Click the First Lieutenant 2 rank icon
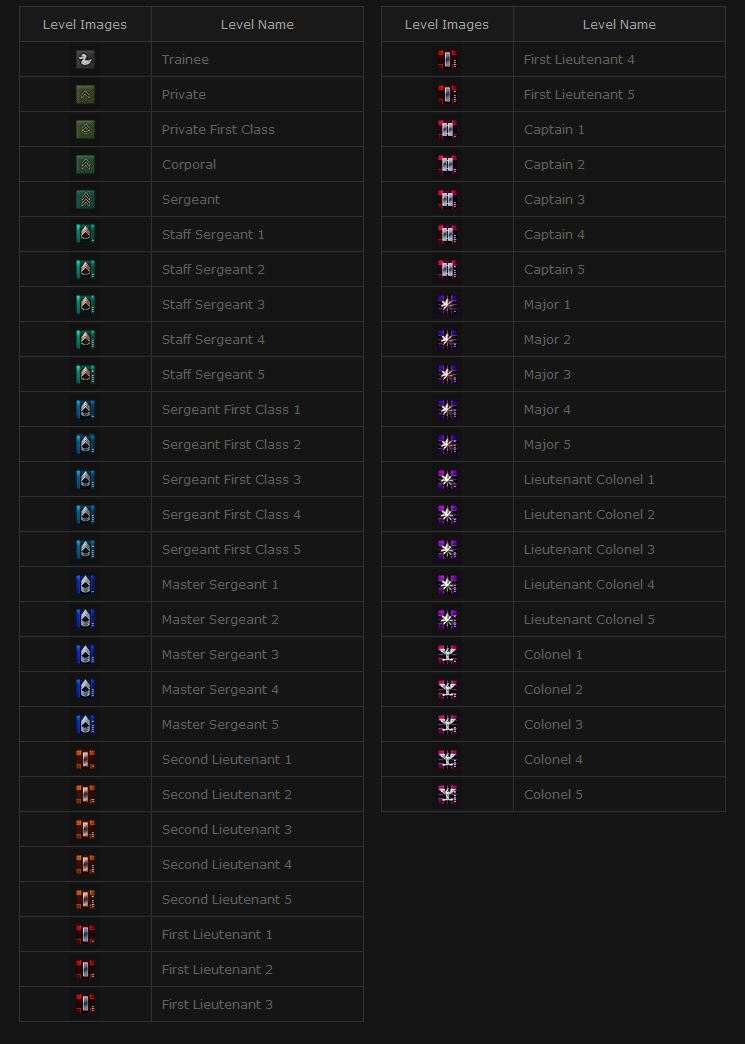The width and height of the screenshot is (746, 1044). (85, 970)
